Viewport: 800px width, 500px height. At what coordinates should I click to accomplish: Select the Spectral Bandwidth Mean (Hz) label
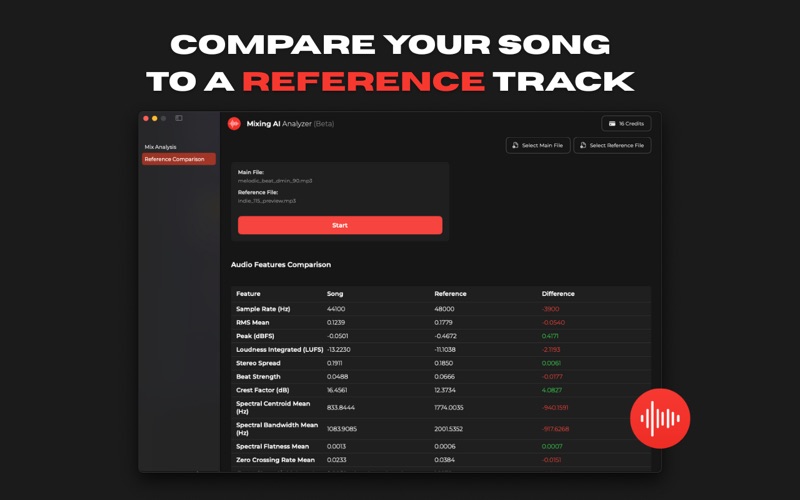pos(277,429)
